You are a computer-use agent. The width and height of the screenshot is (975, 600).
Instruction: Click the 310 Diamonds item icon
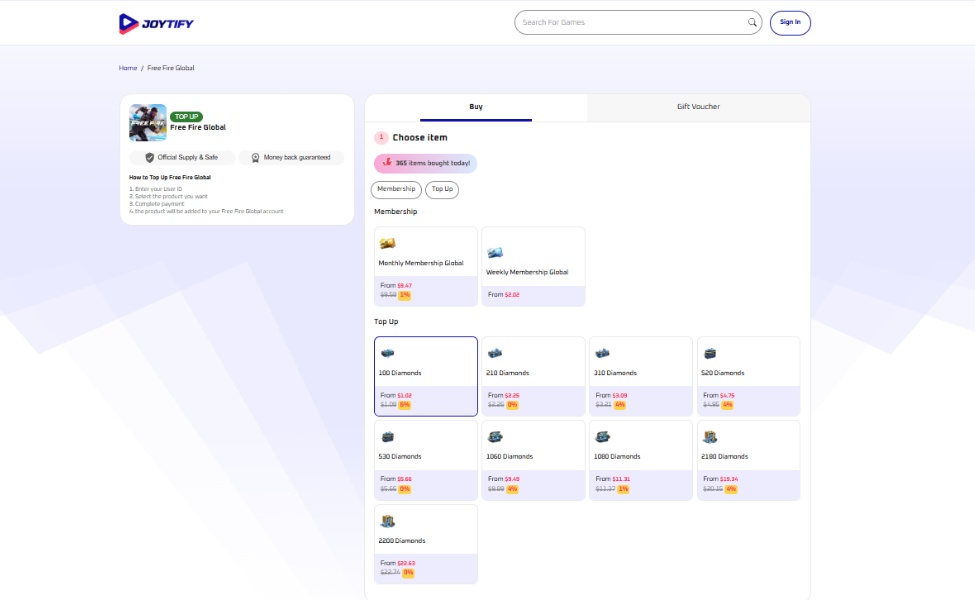[x=603, y=353]
